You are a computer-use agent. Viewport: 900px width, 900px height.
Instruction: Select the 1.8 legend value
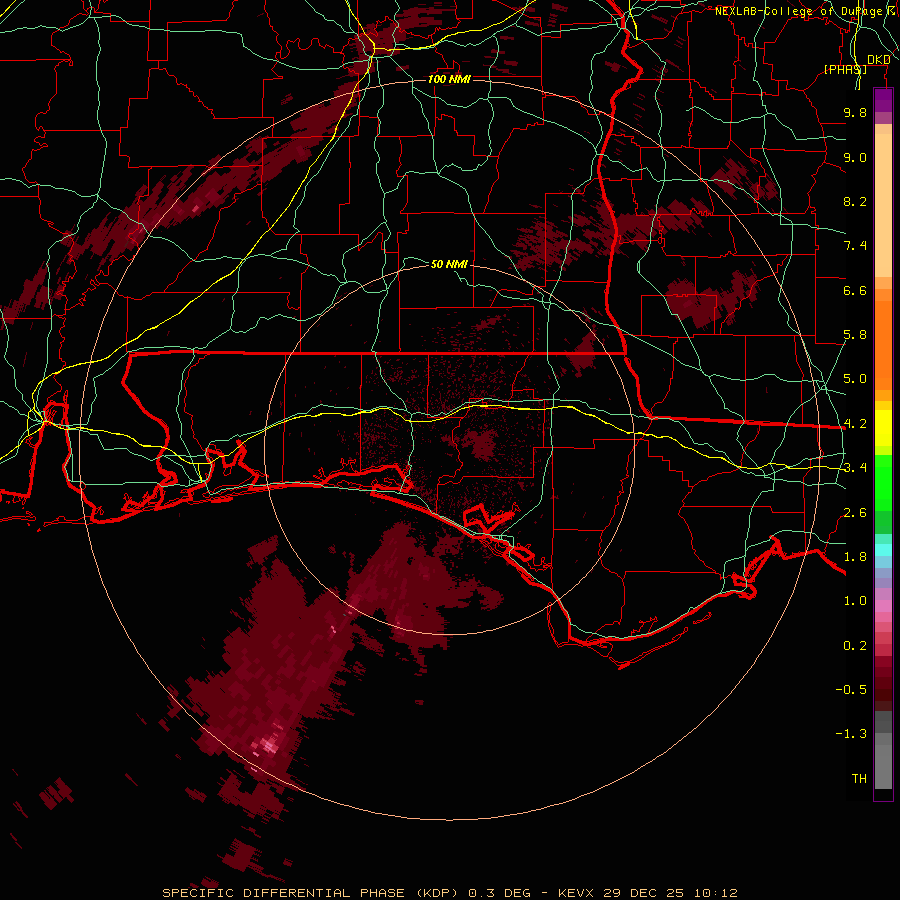click(x=855, y=557)
